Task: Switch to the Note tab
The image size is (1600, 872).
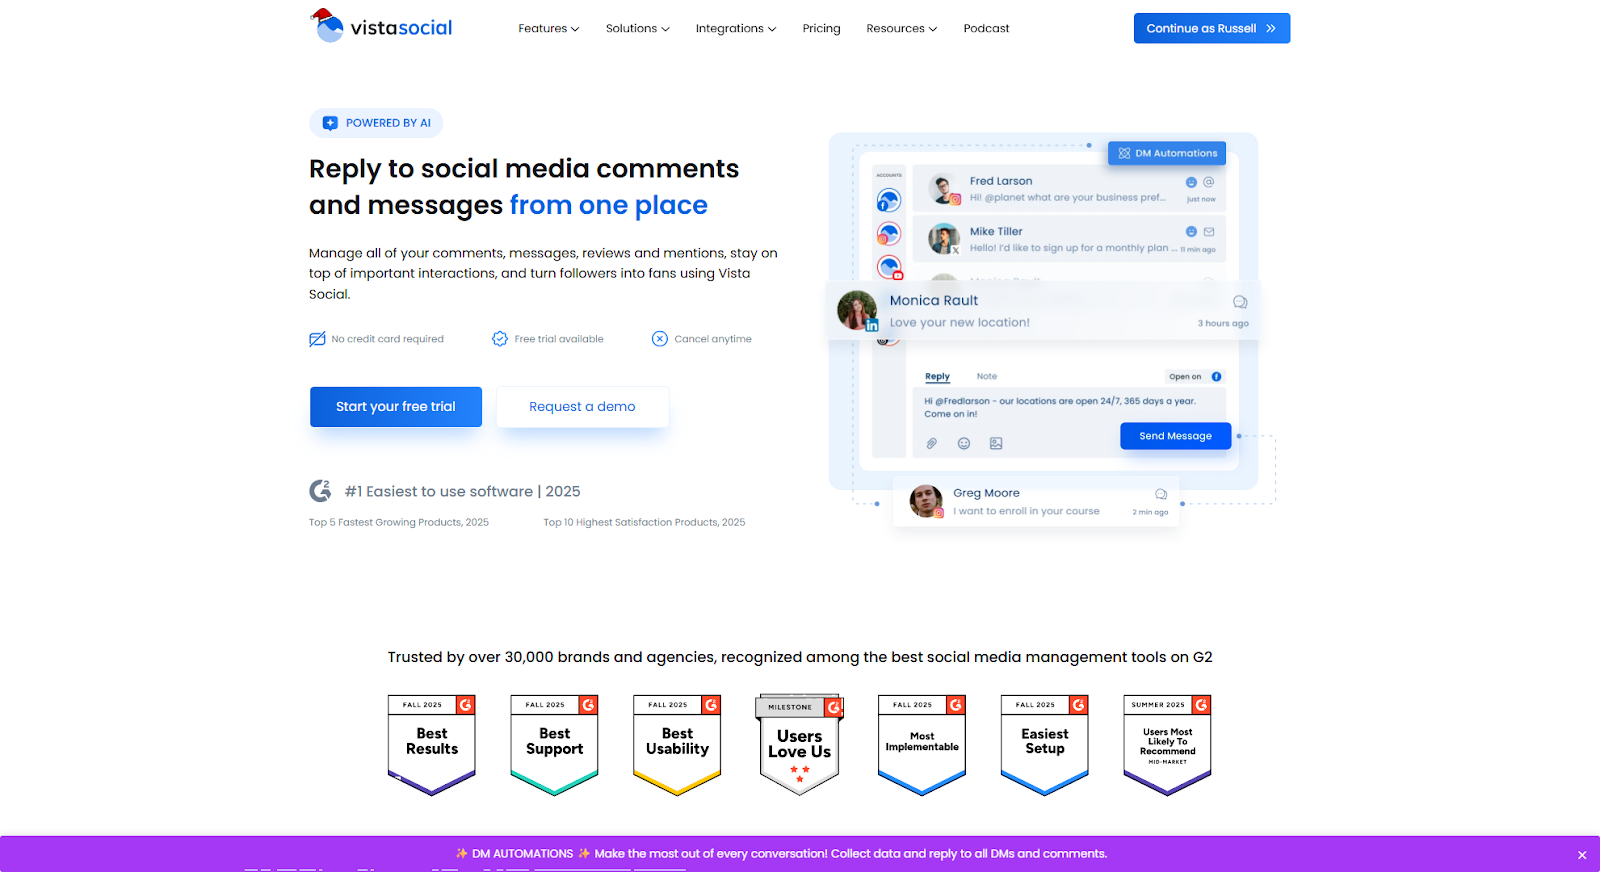Action: tap(986, 377)
